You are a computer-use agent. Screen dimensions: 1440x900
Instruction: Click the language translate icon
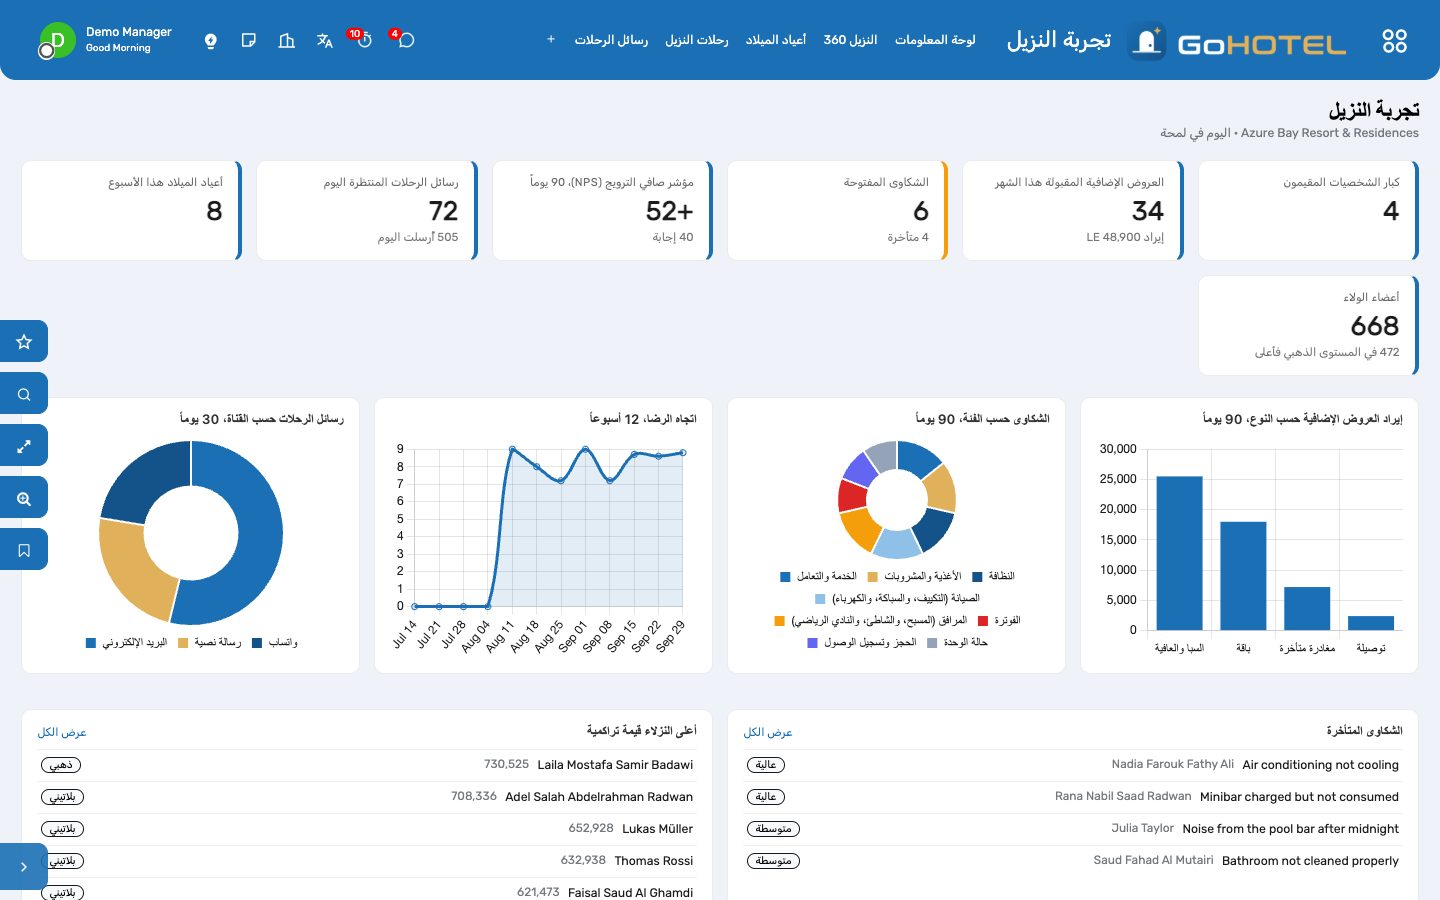click(x=325, y=41)
